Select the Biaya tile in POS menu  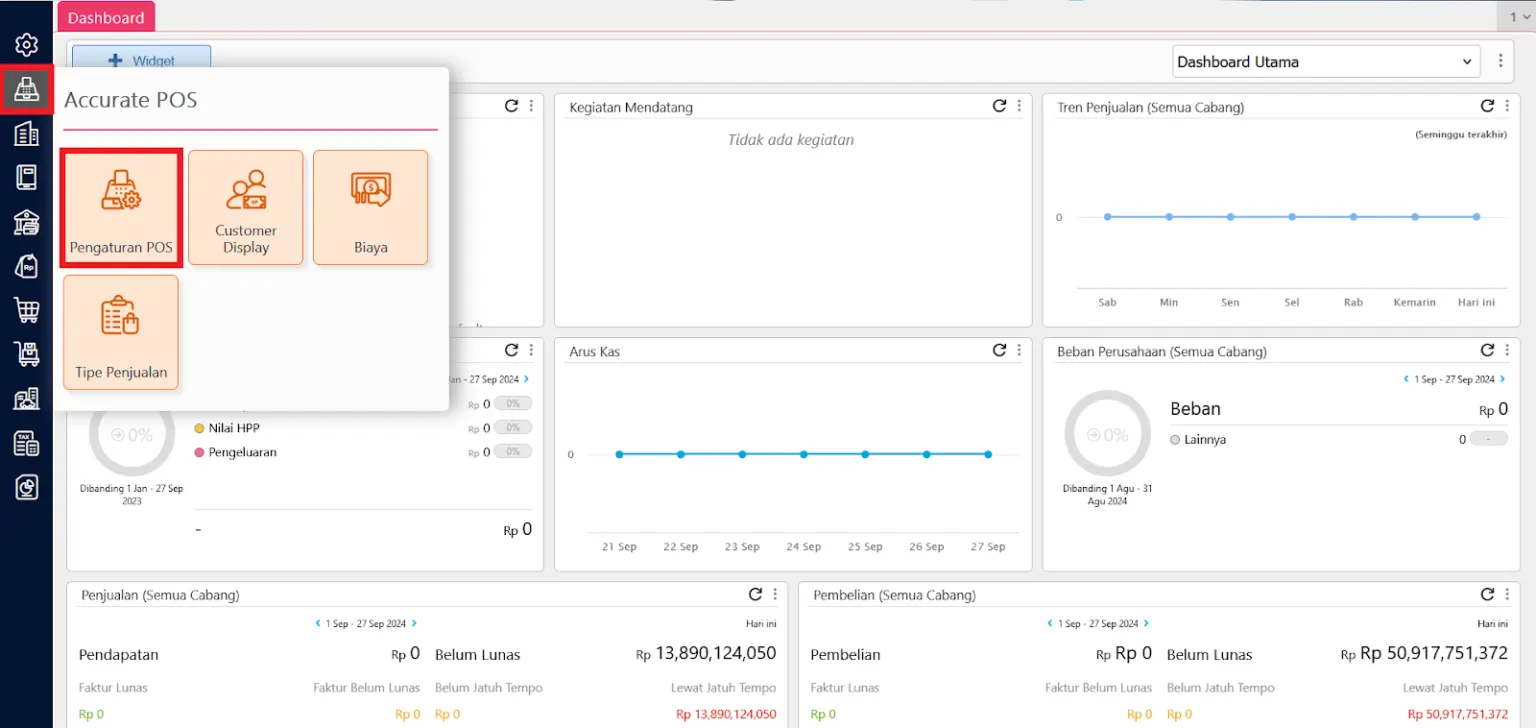point(370,208)
